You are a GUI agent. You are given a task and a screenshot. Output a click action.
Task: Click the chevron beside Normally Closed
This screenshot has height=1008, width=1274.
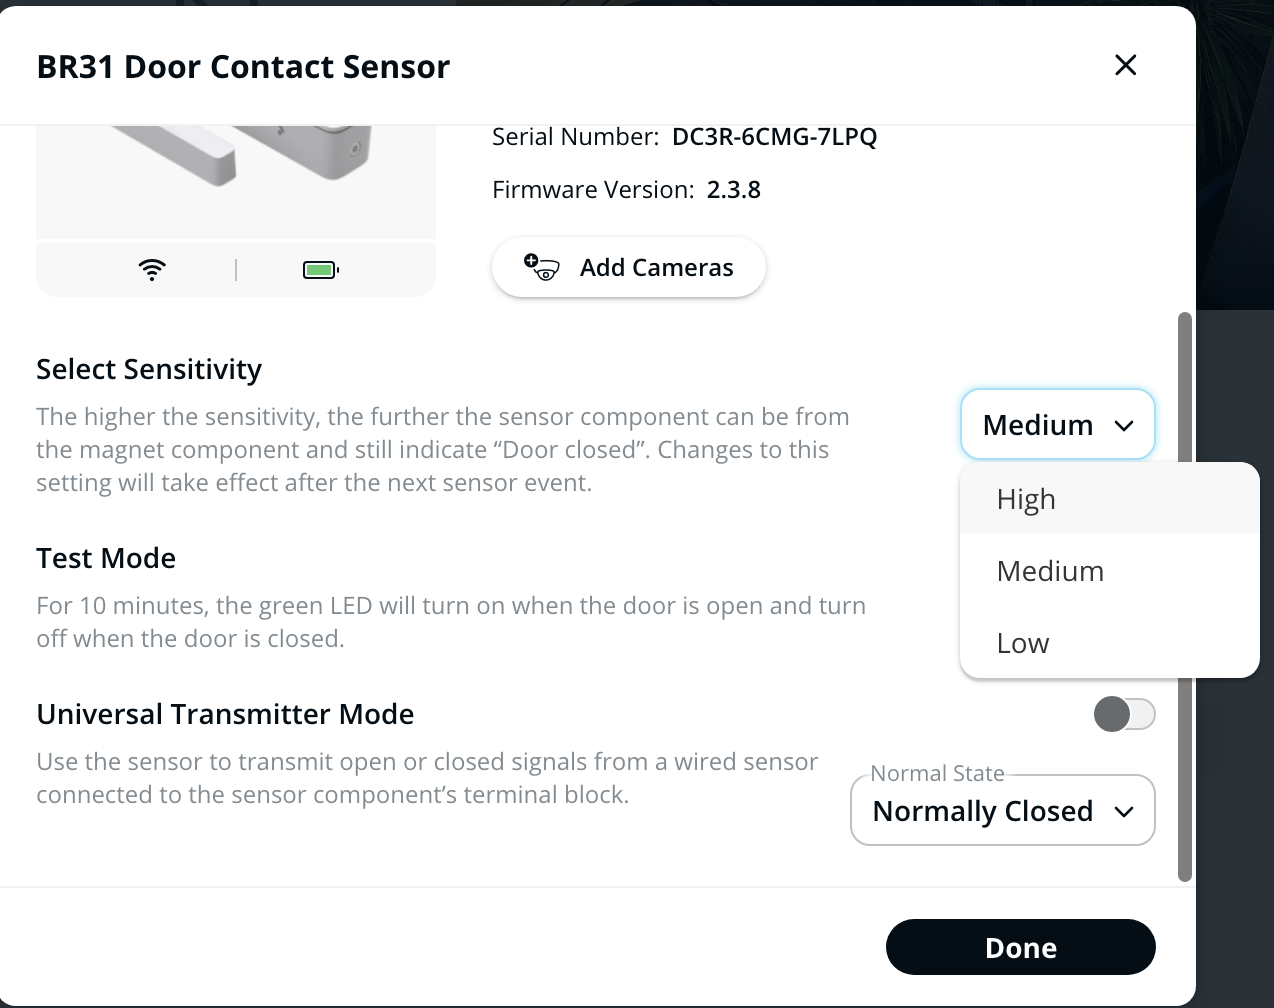click(x=1124, y=812)
